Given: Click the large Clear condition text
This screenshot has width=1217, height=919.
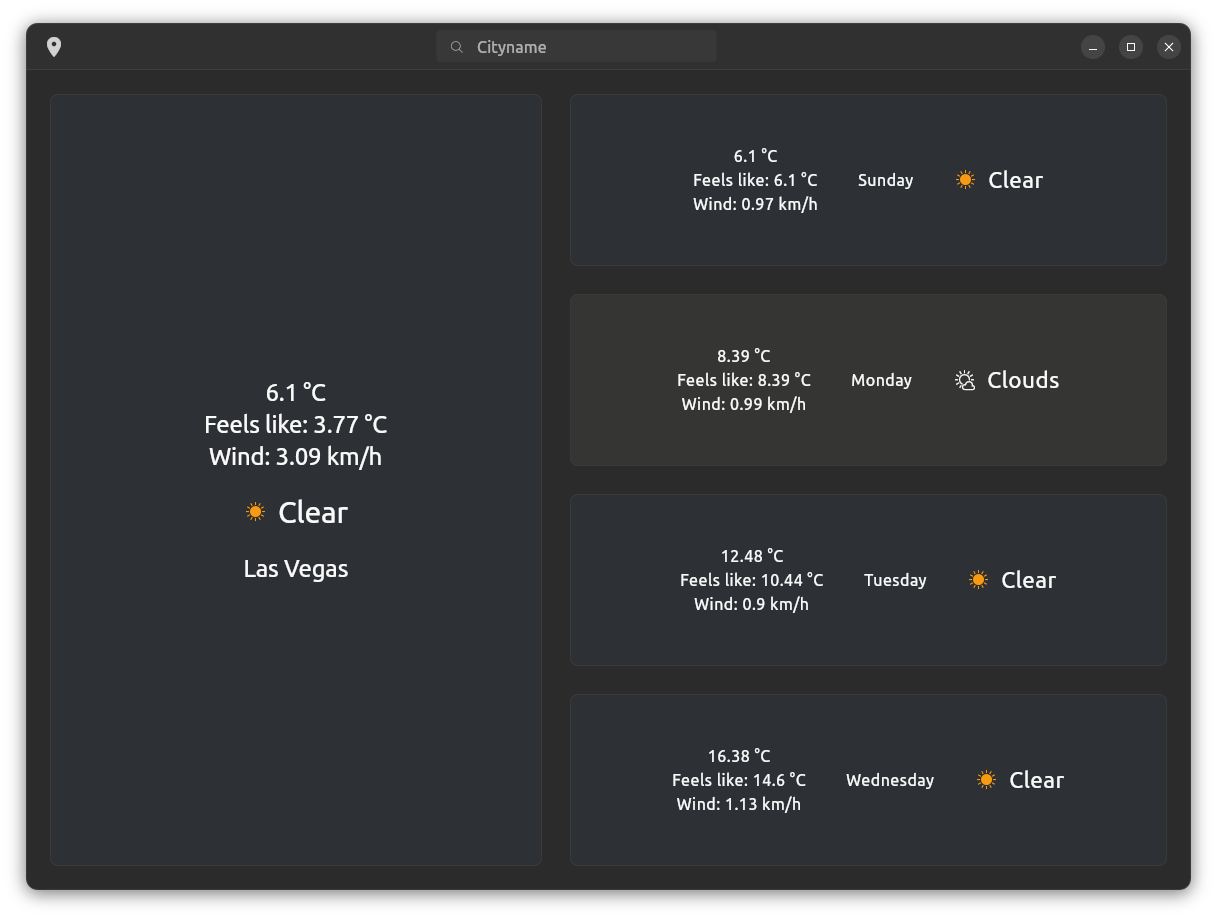Looking at the screenshot, I should (313, 512).
